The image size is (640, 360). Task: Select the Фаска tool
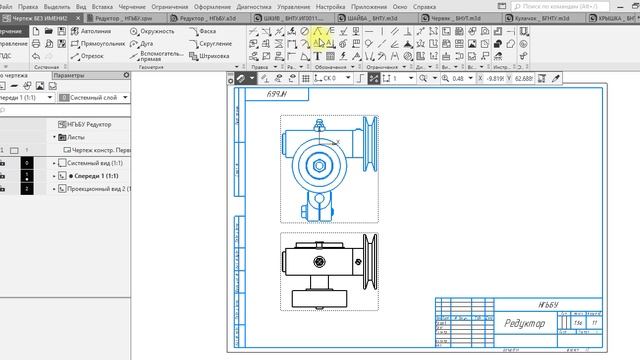pyautogui.click(x=203, y=31)
